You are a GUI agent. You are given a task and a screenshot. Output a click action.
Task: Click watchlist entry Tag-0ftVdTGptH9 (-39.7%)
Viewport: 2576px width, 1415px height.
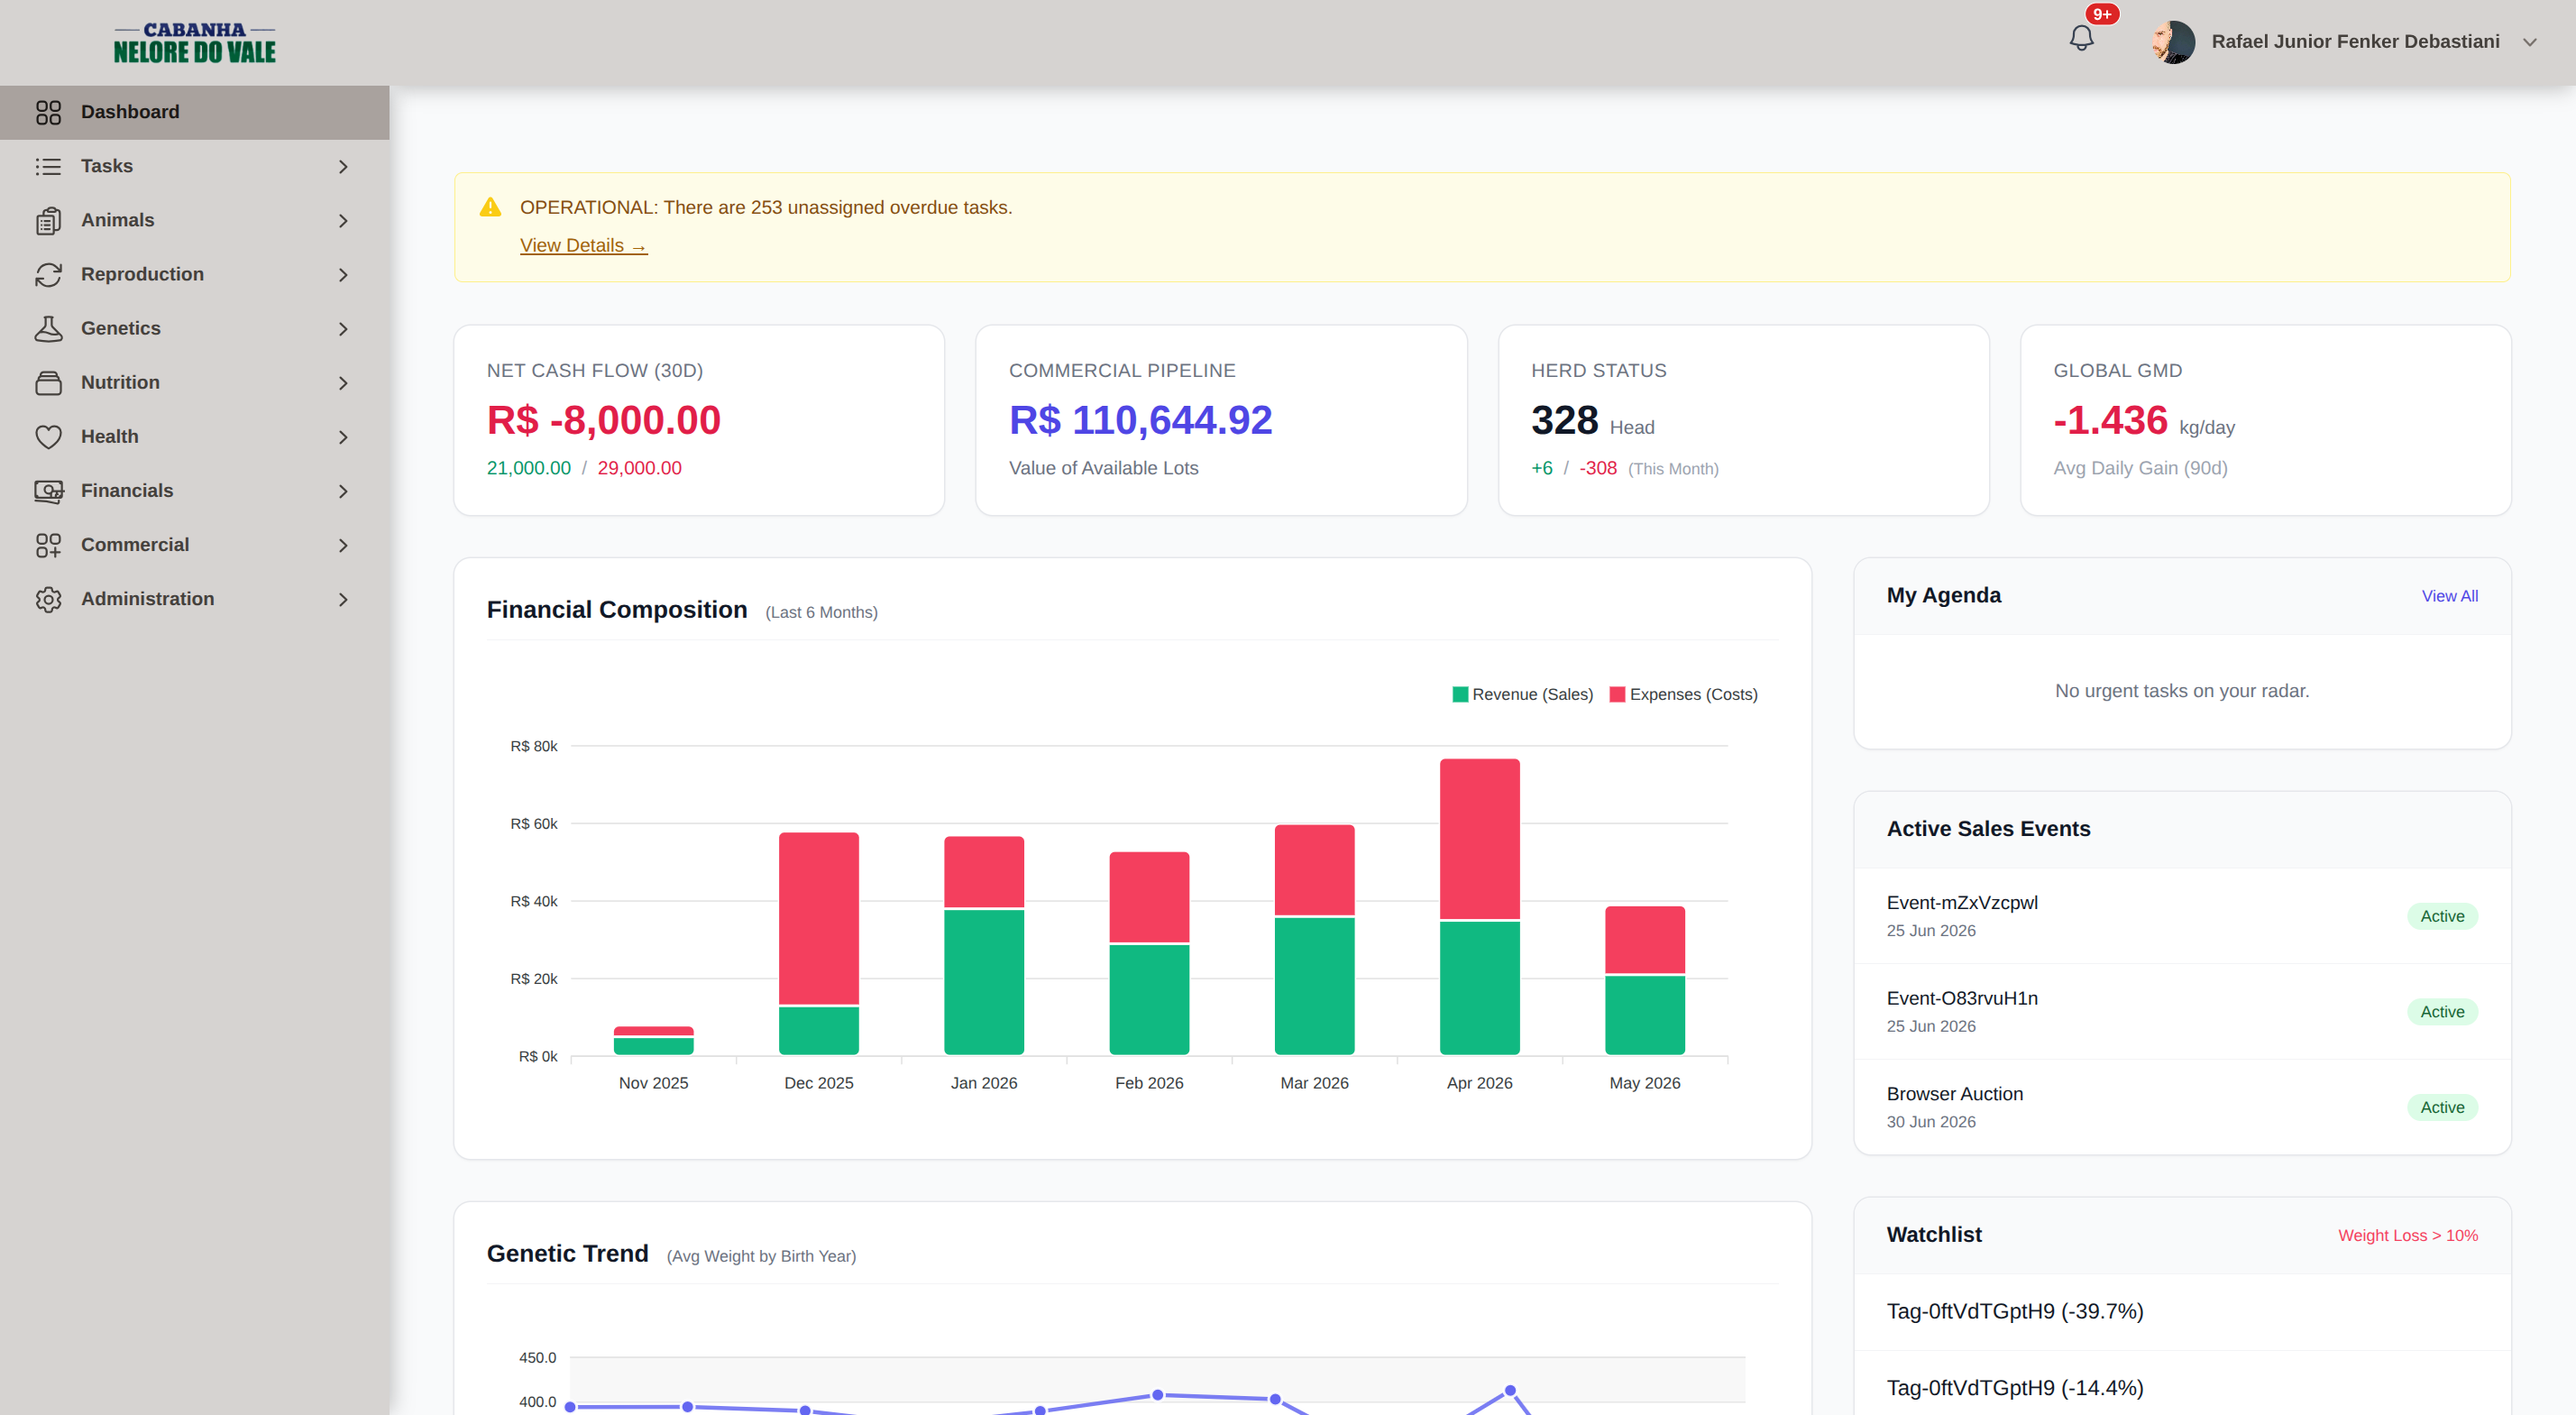tap(2014, 1311)
